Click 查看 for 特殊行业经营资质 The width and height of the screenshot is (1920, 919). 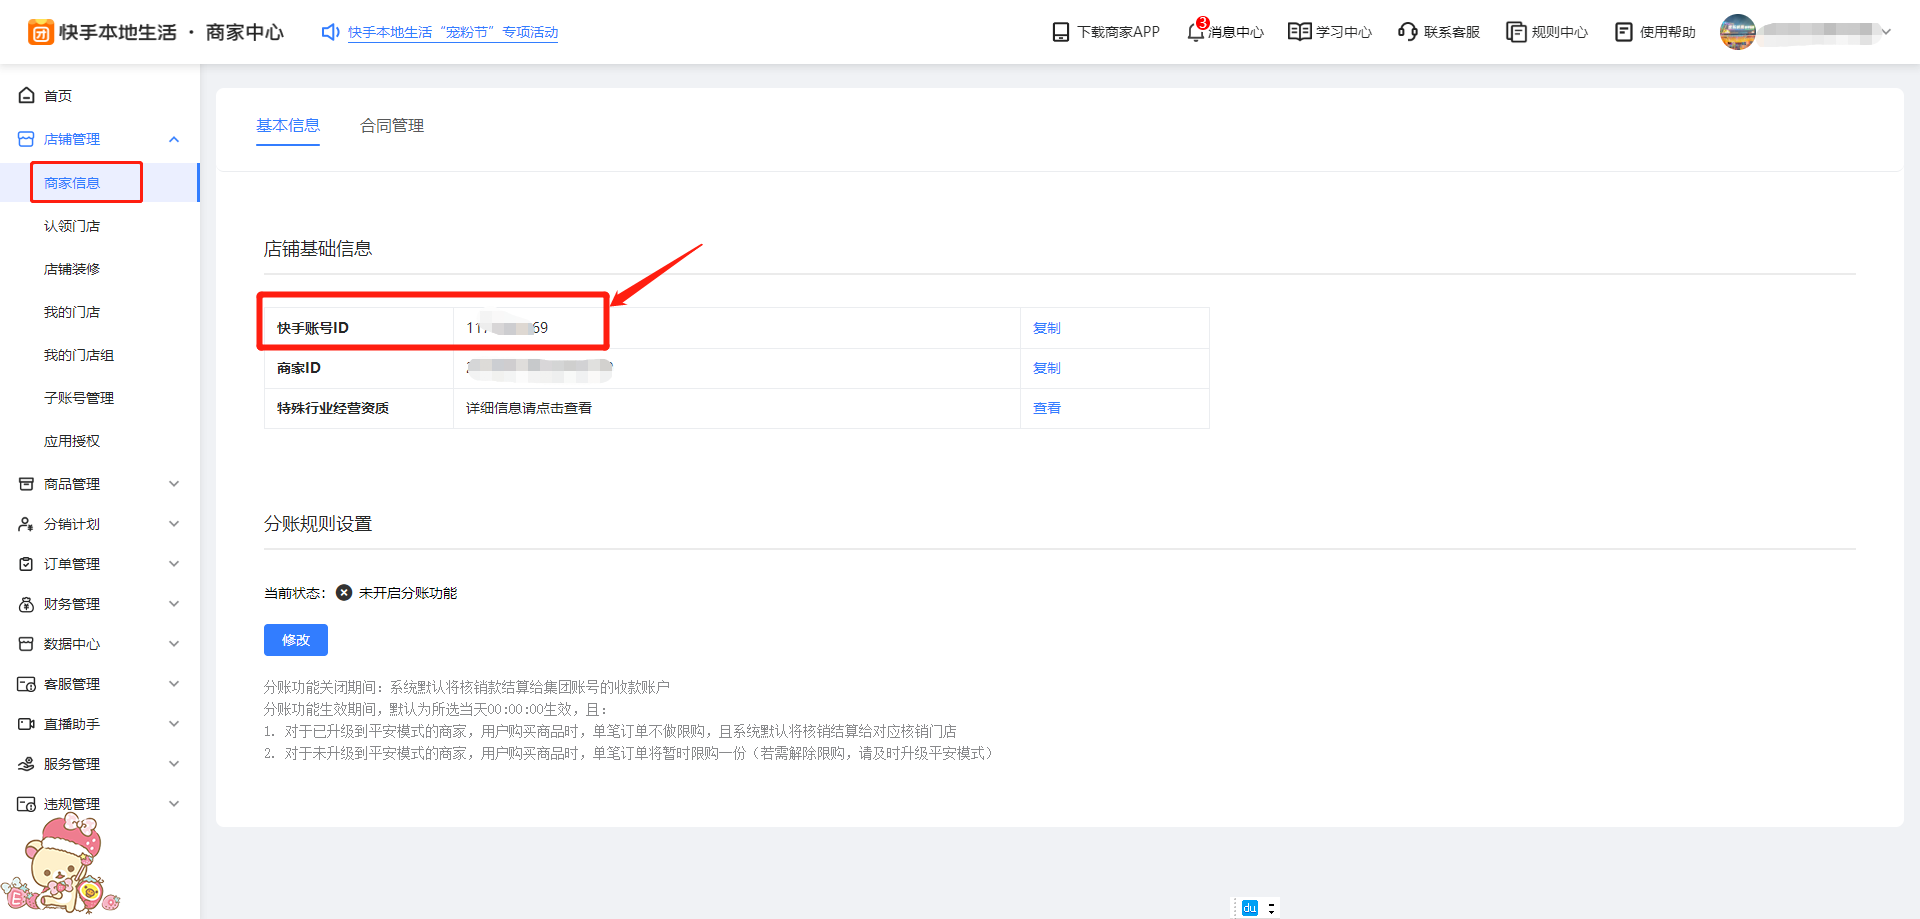coord(1046,408)
